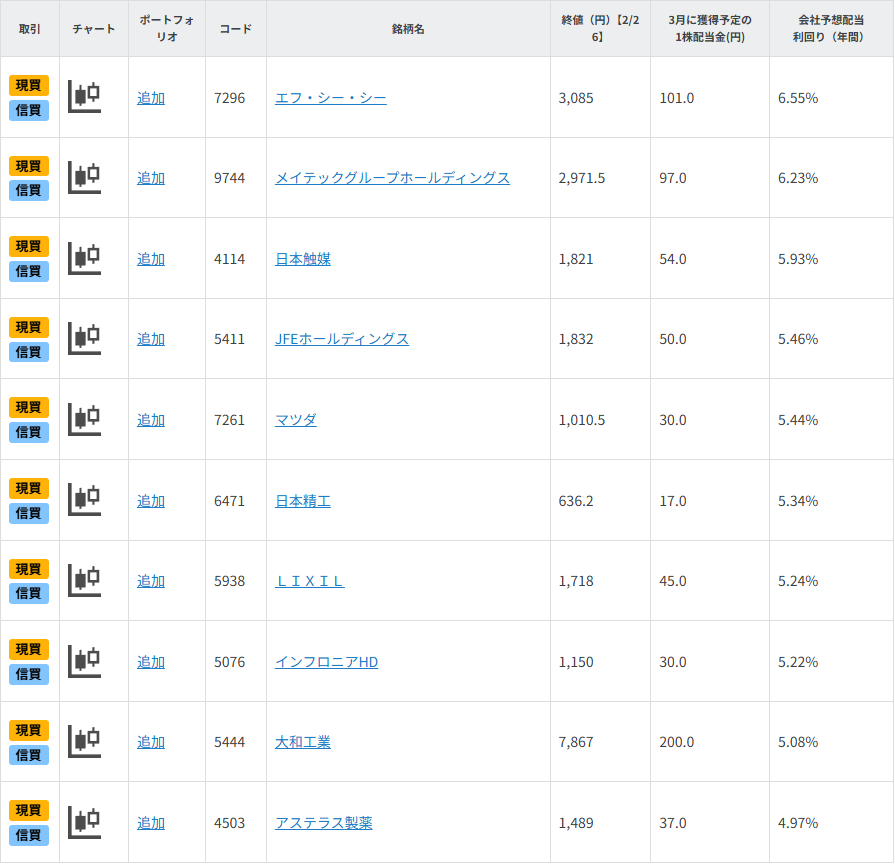Click 信買 button for エフ・シー・シー
Screen dimensions: 895x864
[29, 110]
